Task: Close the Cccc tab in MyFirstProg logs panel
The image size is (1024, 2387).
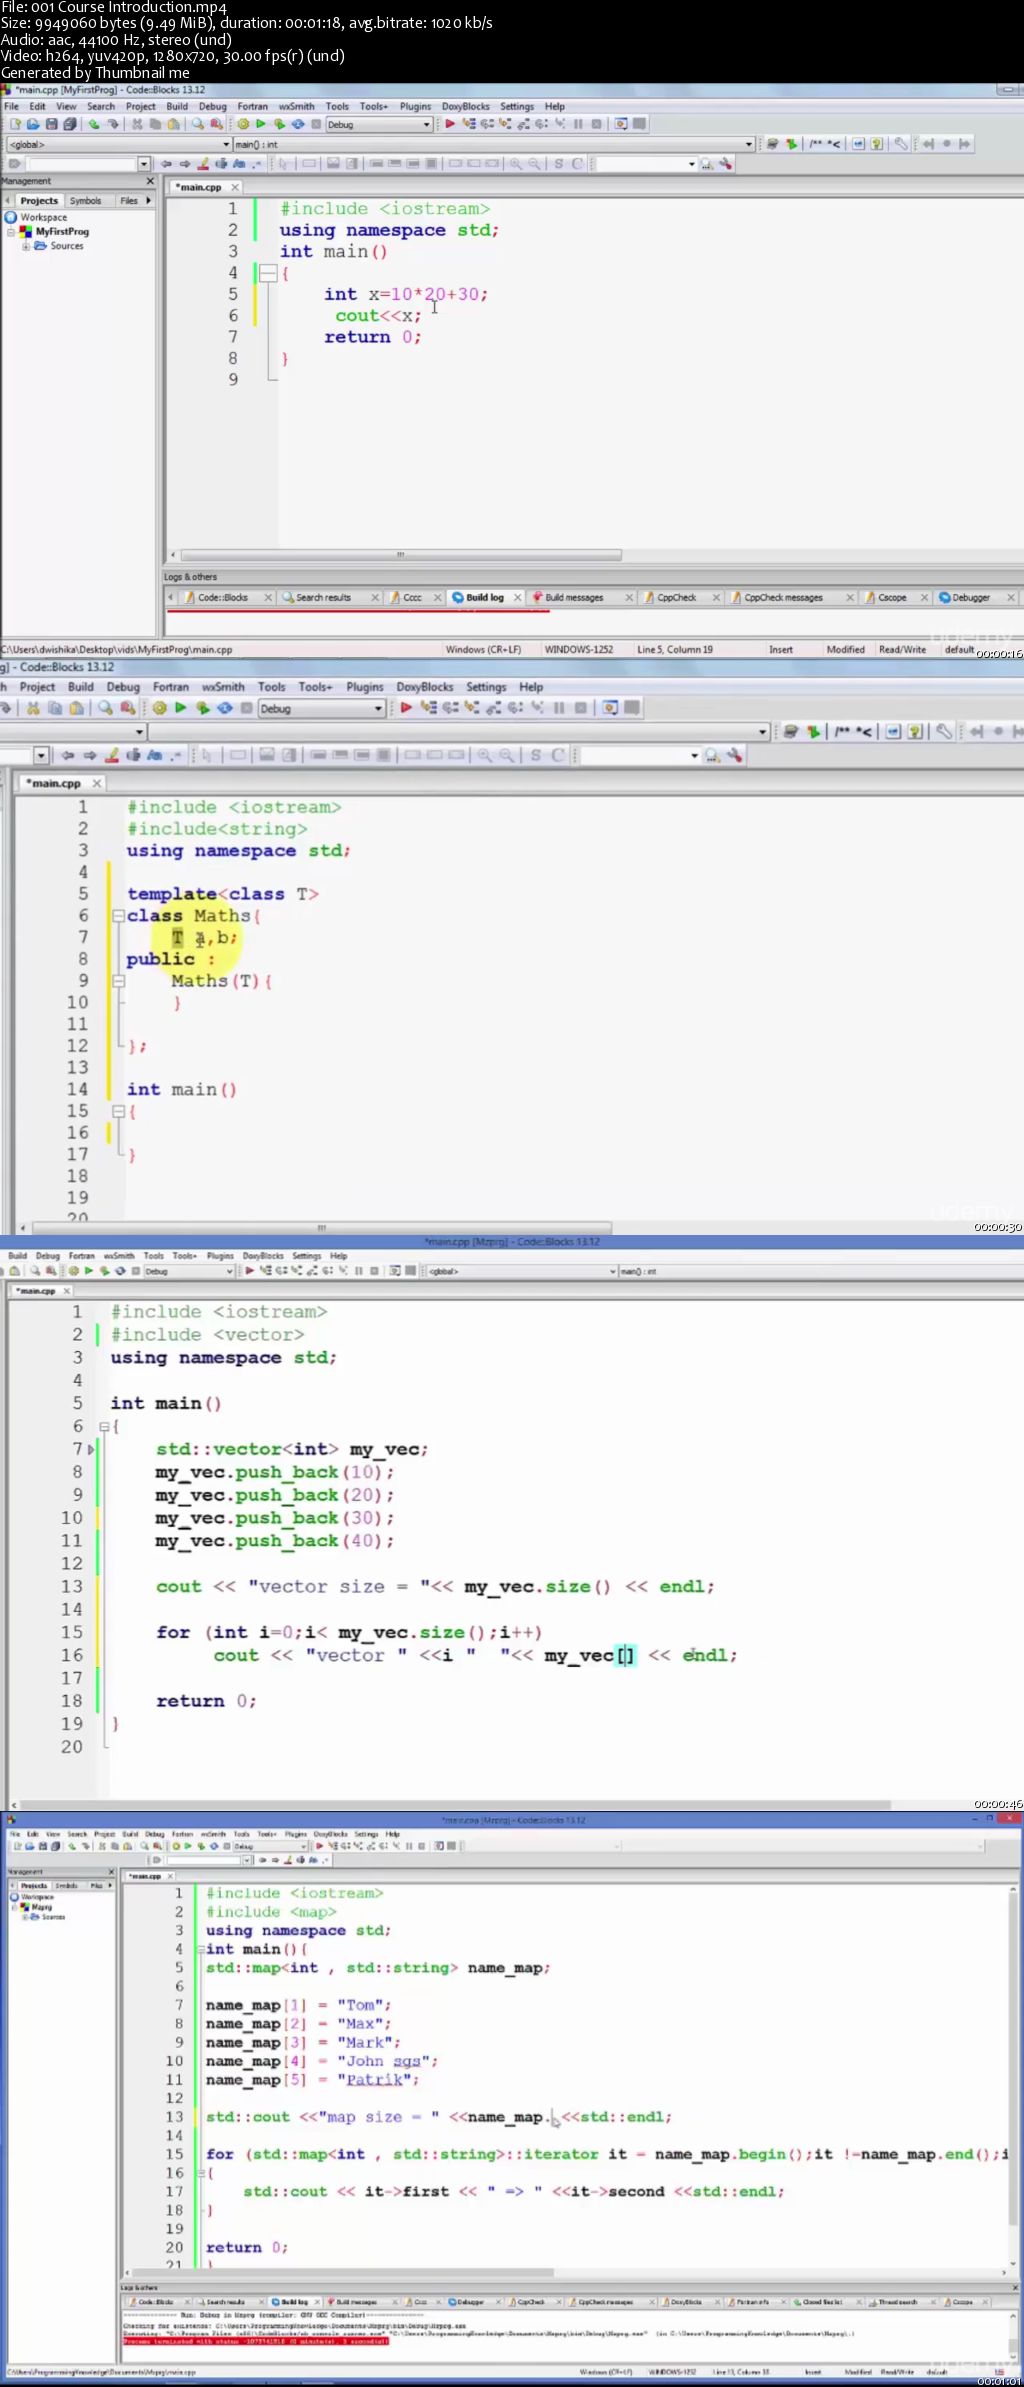Action: (437, 598)
